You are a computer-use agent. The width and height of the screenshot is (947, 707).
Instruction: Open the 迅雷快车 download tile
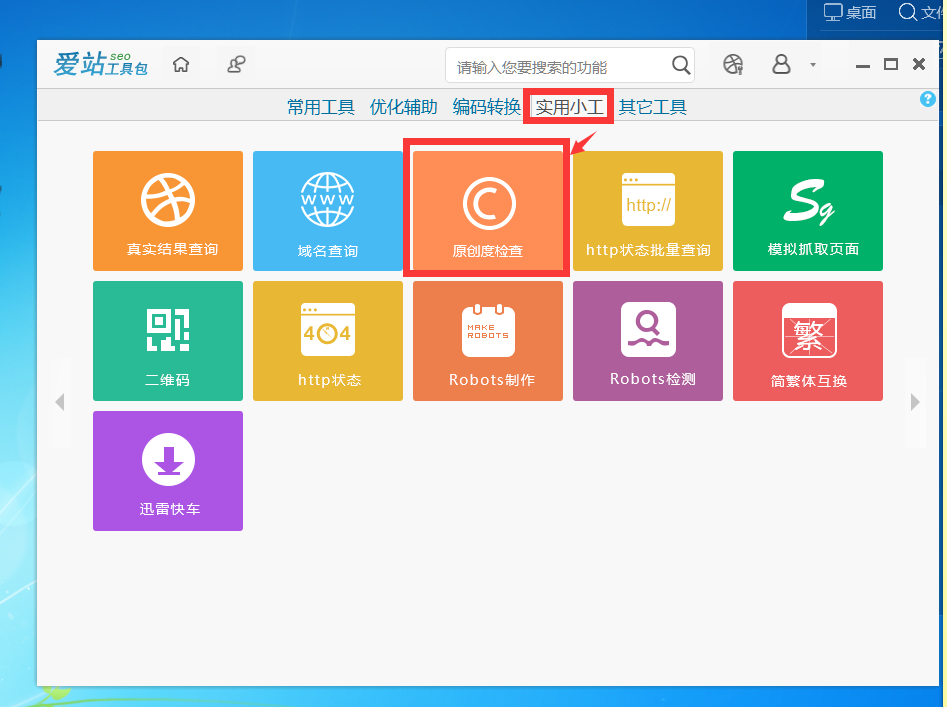pos(168,471)
